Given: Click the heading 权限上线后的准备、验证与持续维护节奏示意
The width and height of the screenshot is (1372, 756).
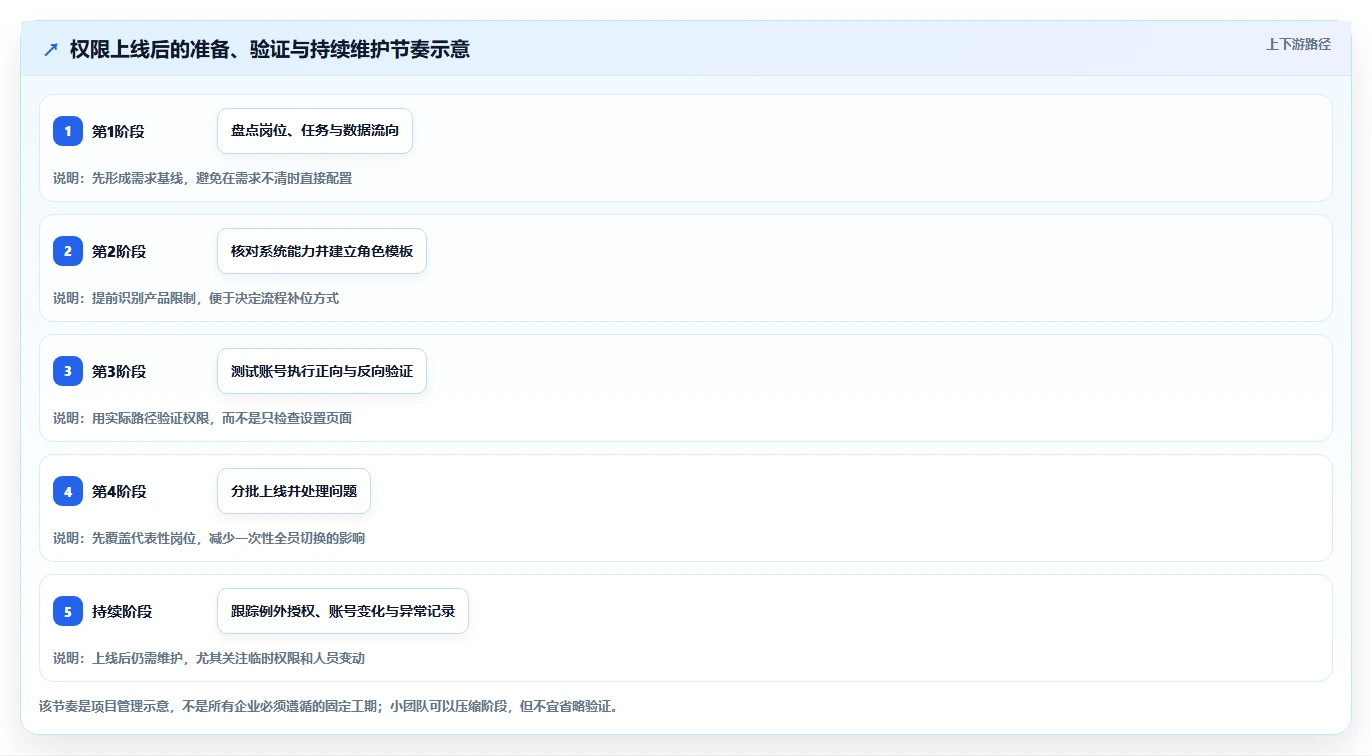Looking at the screenshot, I should pos(270,49).
